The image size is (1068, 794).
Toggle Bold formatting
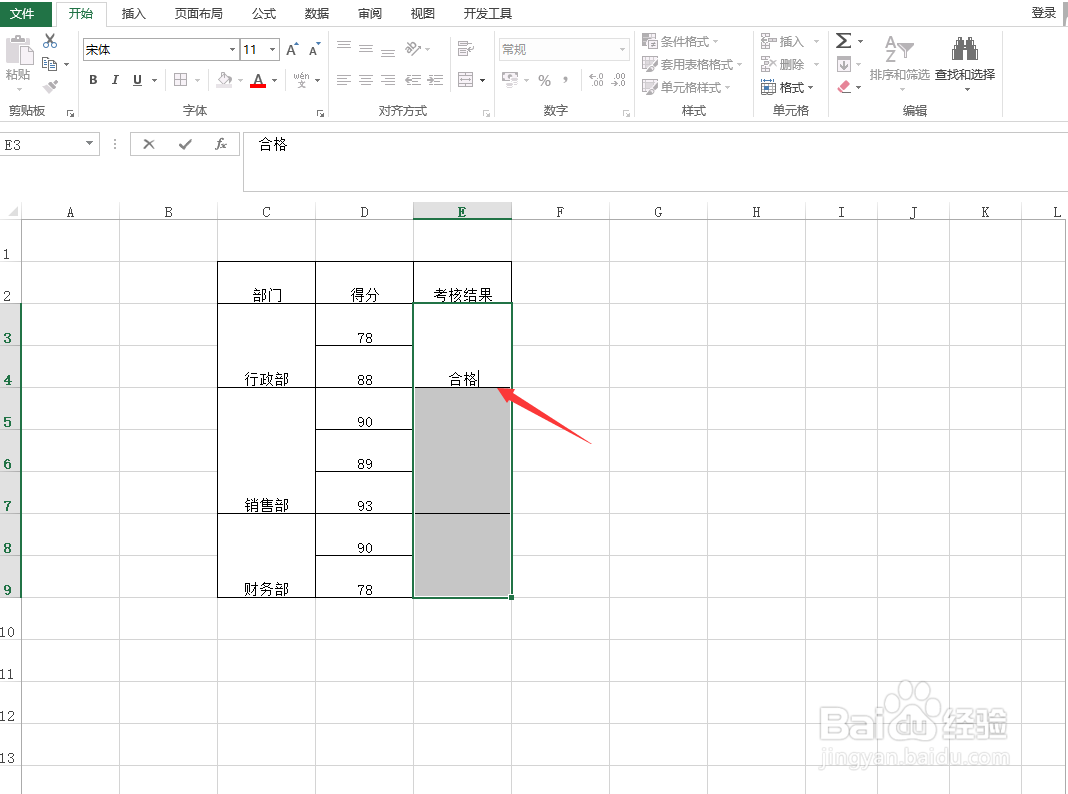[x=93, y=80]
